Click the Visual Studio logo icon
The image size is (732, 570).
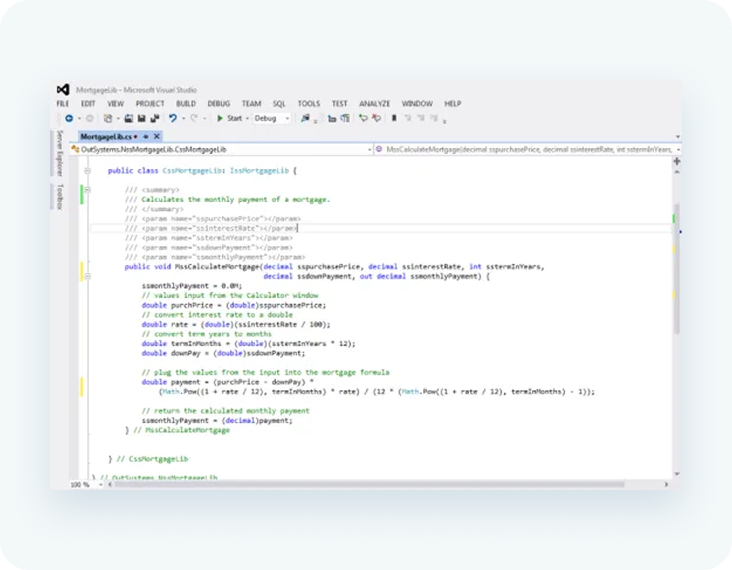[x=62, y=89]
